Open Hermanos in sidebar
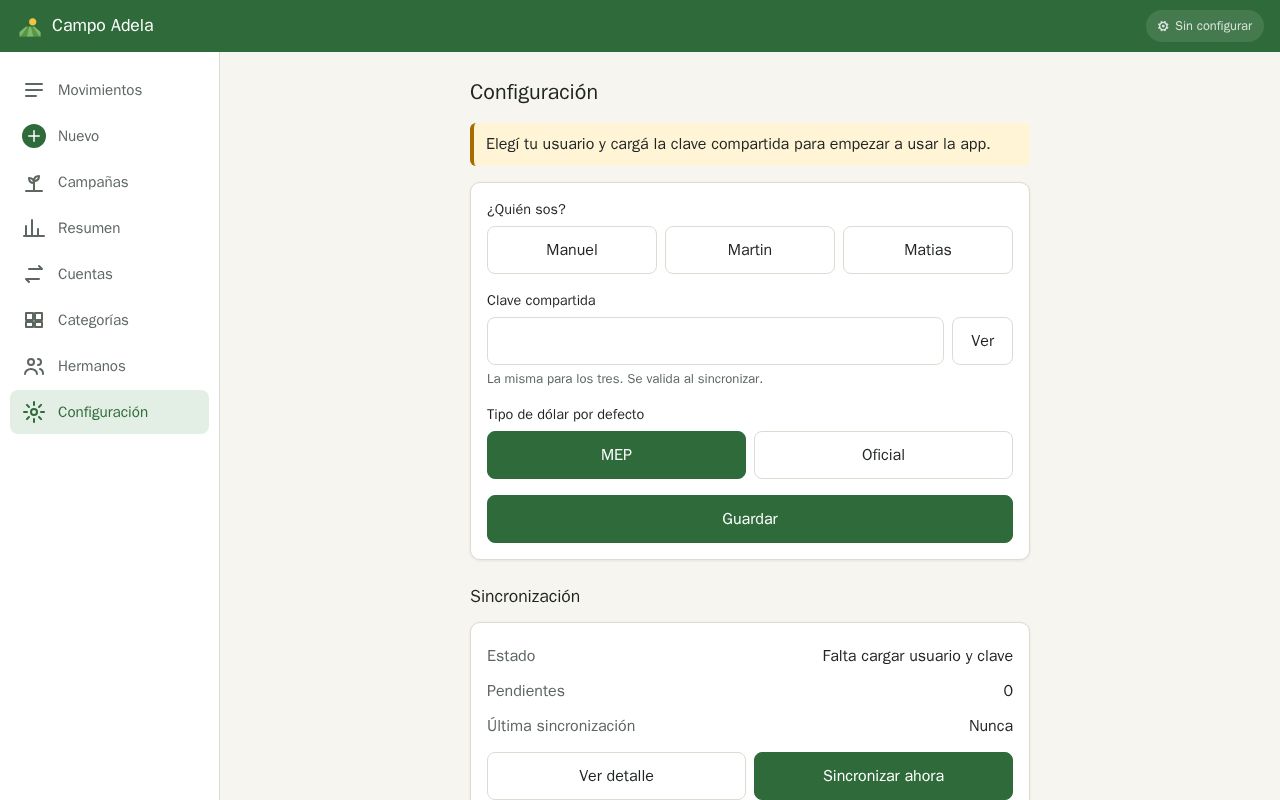 coord(109,366)
